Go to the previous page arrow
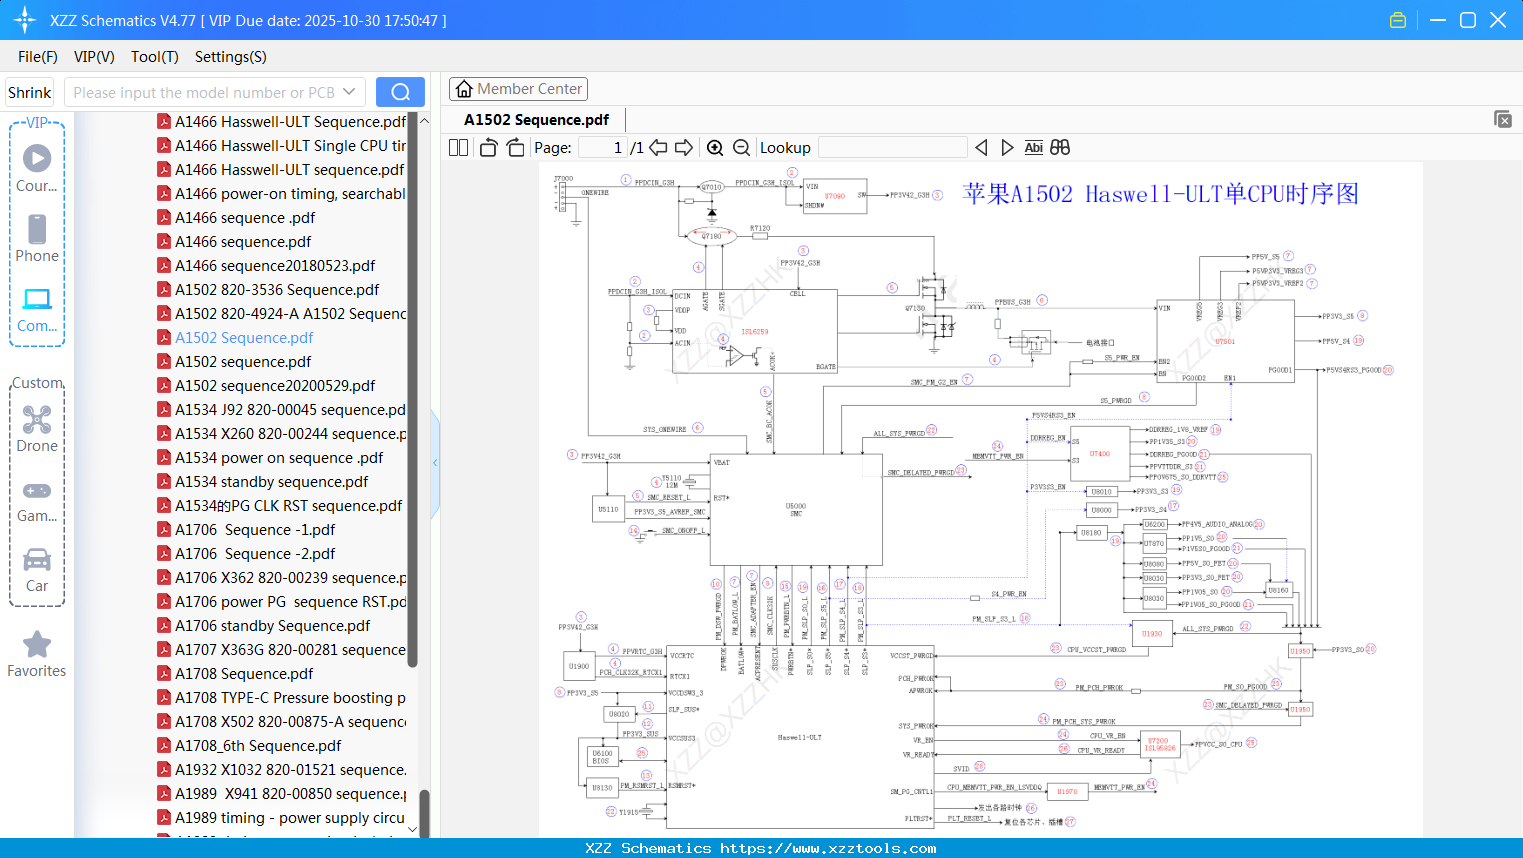Image resolution: width=1523 pixels, height=858 pixels. pyautogui.click(x=658, y=147)
